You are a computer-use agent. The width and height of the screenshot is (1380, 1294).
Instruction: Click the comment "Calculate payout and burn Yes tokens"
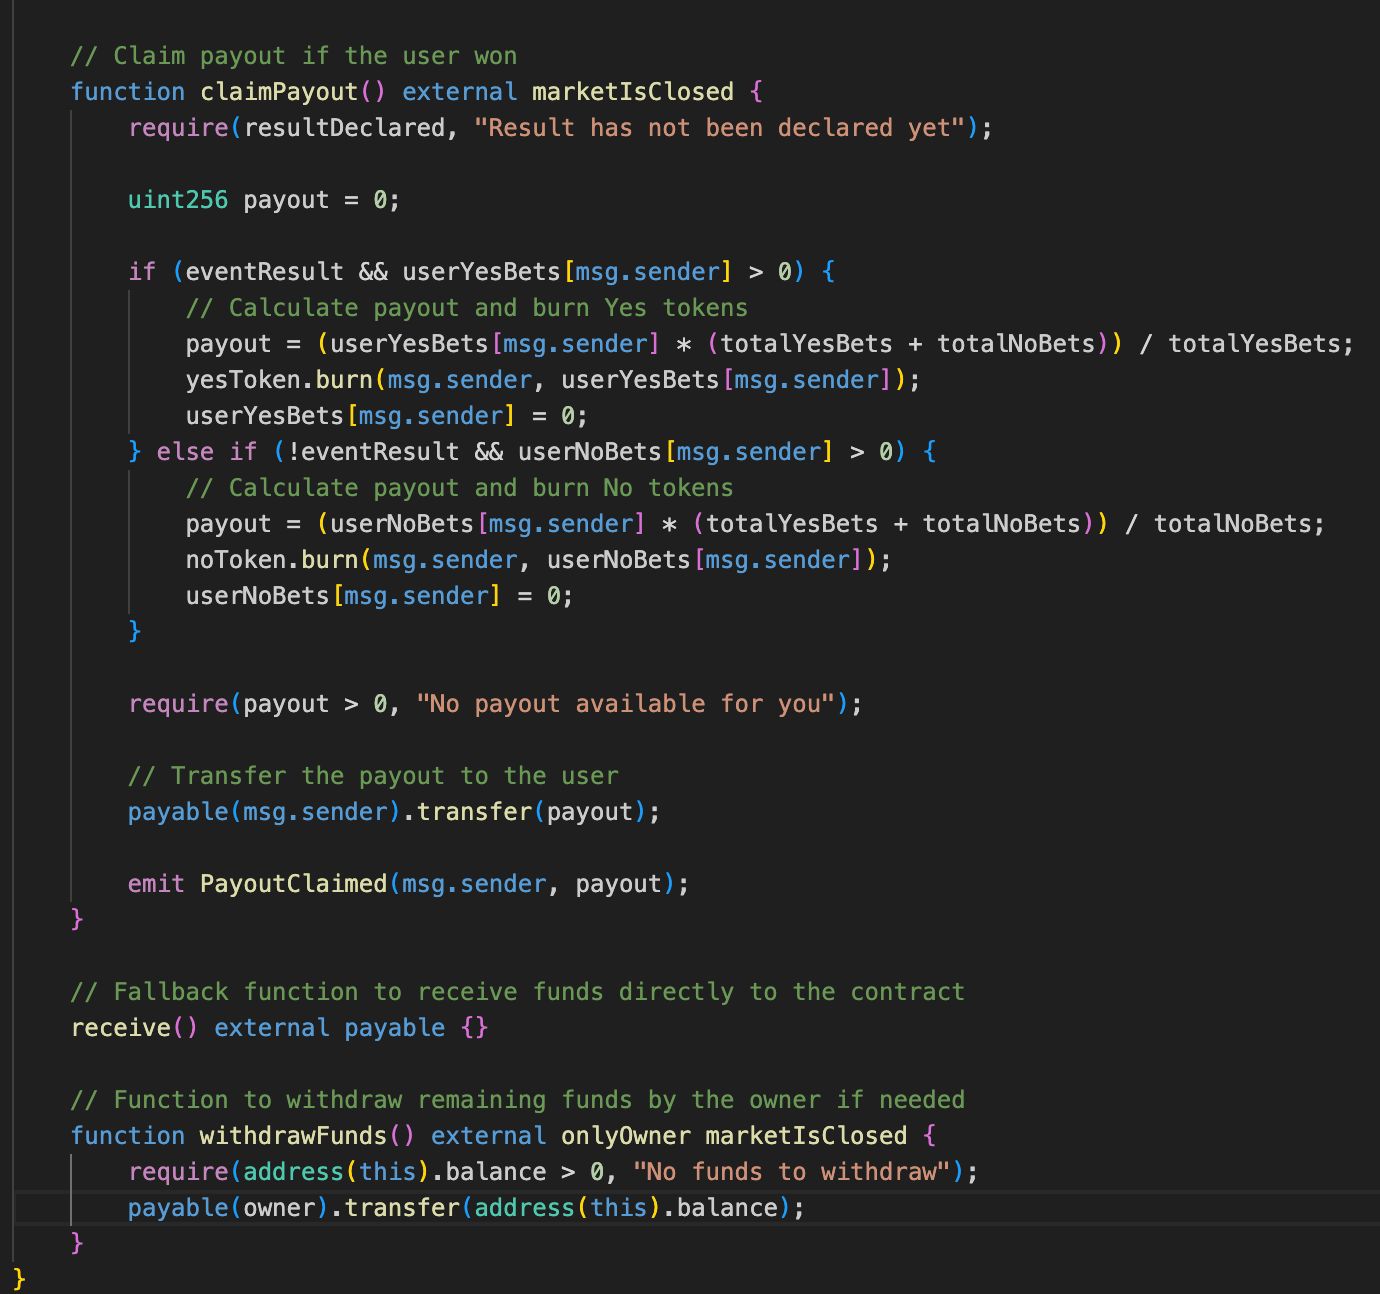[x=467, y=308]
